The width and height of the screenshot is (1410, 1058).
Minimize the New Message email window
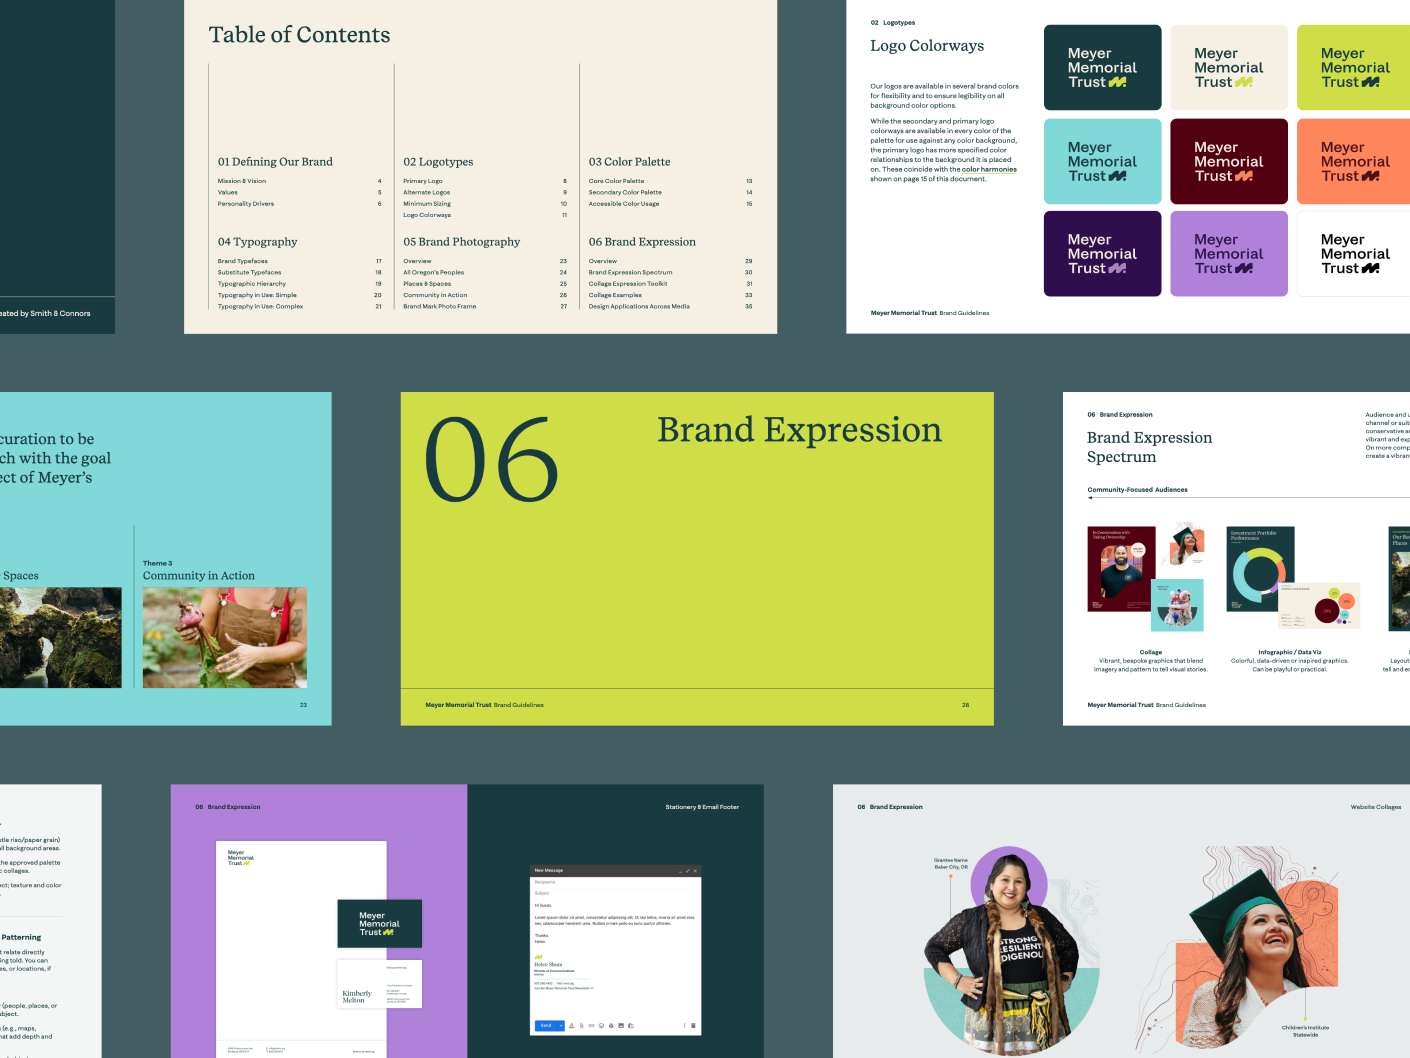[680, 870]
